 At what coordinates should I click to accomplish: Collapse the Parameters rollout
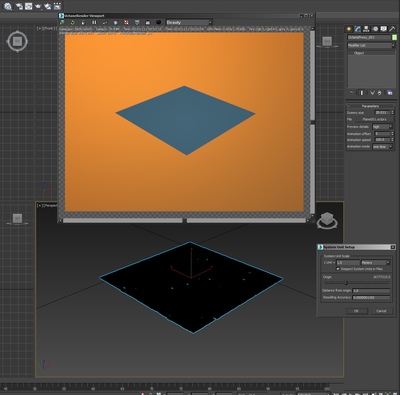[x=370, y=106]
